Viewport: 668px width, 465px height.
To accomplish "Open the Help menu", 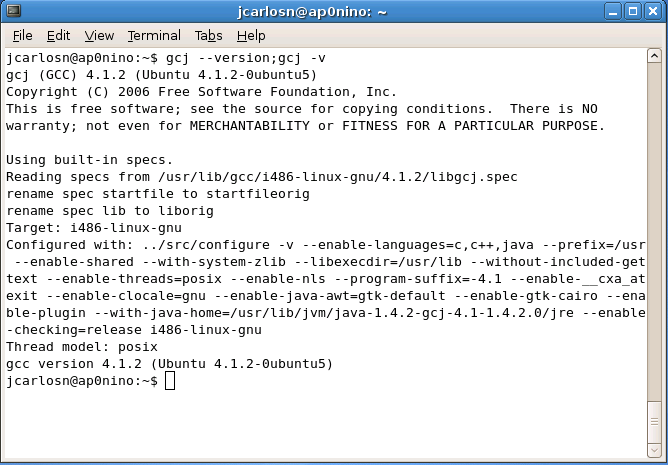I will pyautogui.click(x=252, y=35).
